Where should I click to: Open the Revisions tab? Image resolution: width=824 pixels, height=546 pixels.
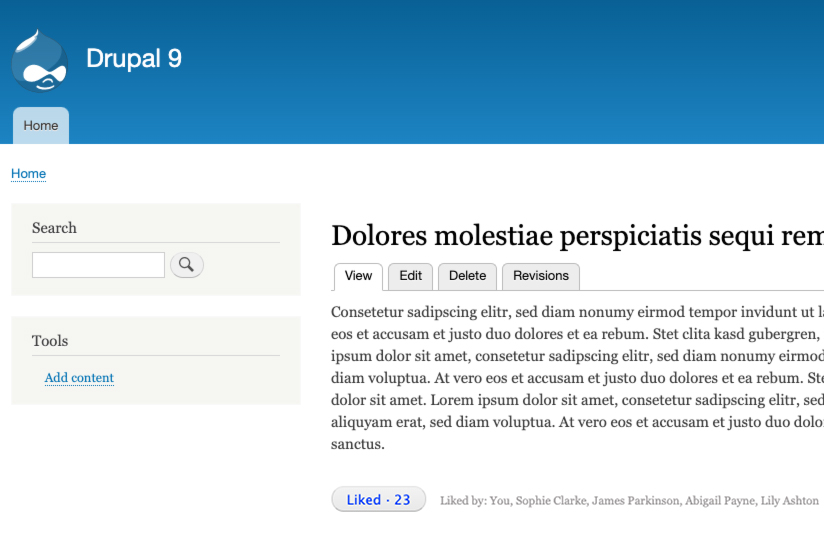(x=541, y=276)
